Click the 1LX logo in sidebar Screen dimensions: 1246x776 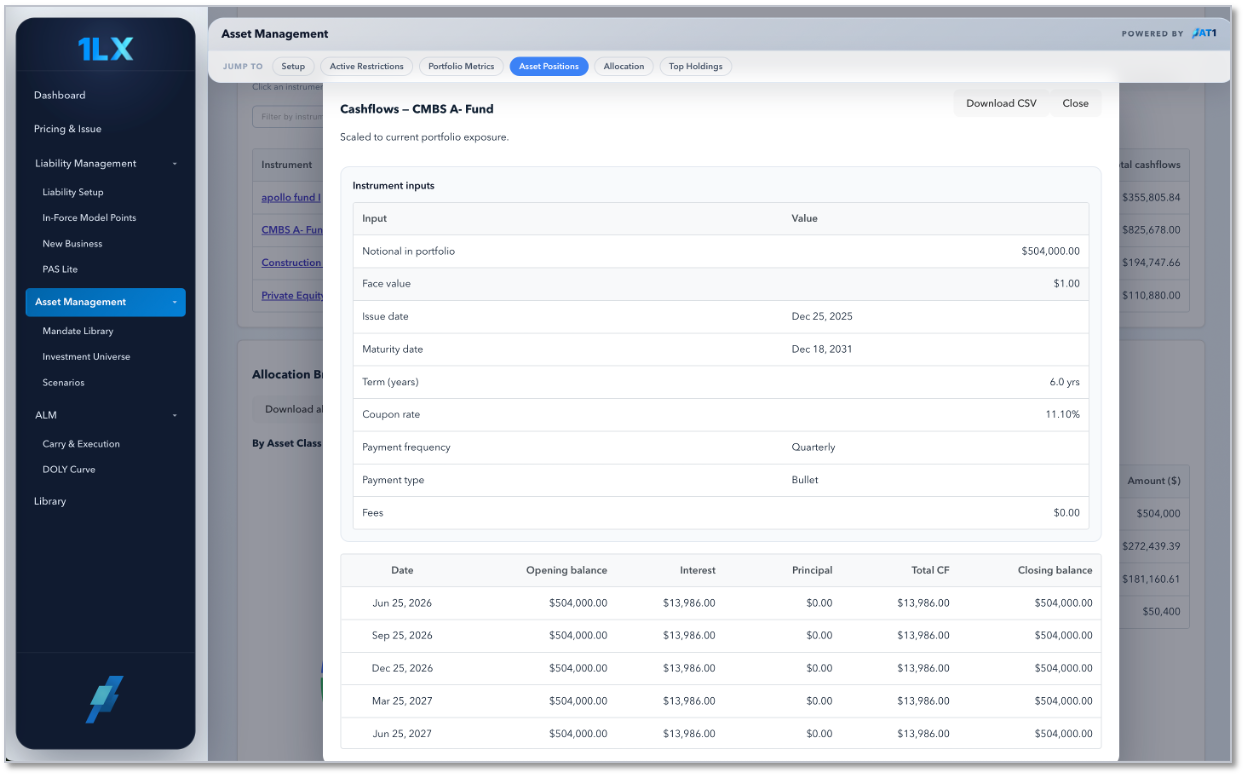click(x=106, y=49)
